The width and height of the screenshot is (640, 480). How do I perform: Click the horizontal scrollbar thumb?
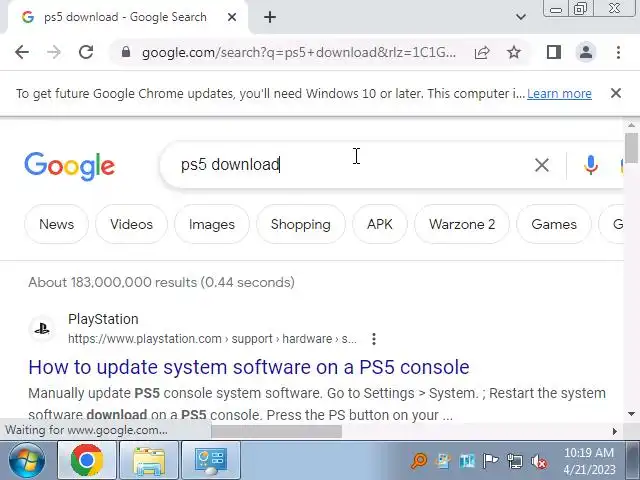click(x=276, y=431)
